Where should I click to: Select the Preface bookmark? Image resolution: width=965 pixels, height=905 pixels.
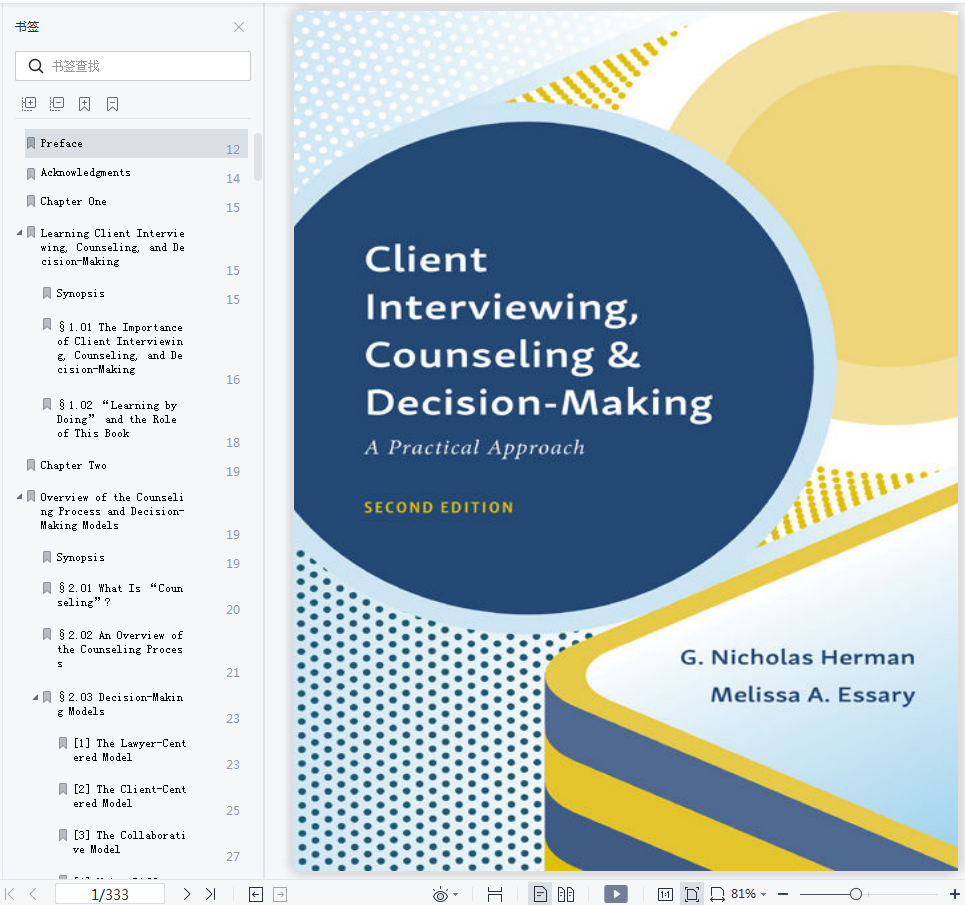pos(136,143)
